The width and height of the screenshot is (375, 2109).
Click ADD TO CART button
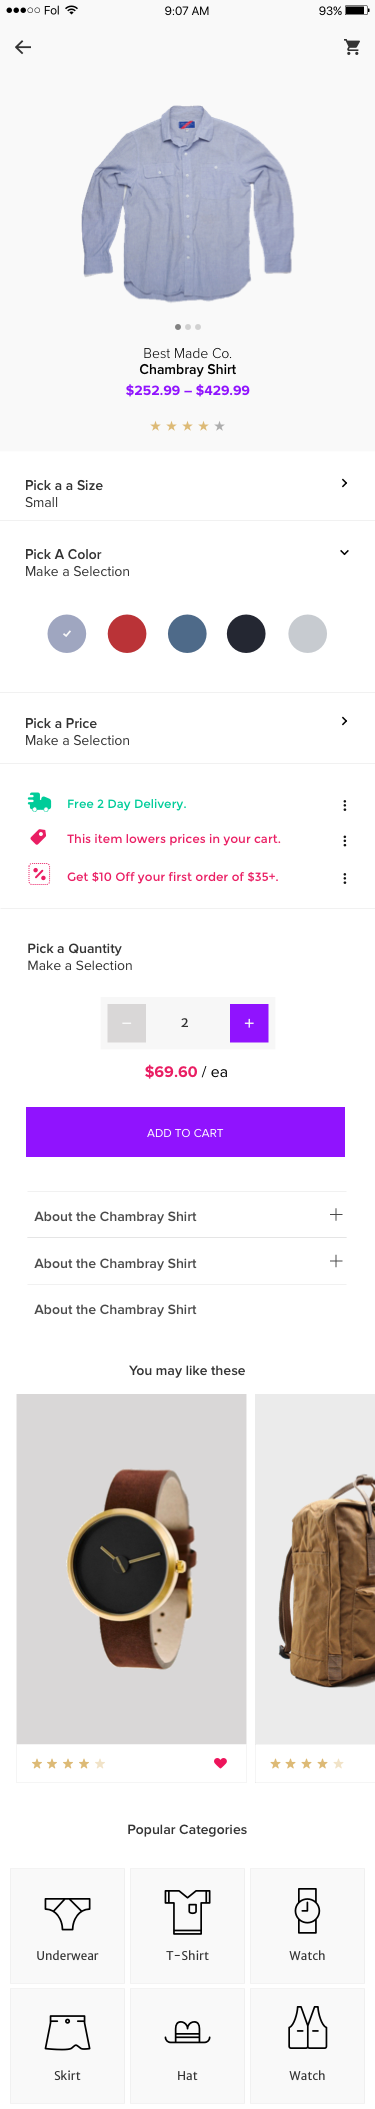(185, 1132)
